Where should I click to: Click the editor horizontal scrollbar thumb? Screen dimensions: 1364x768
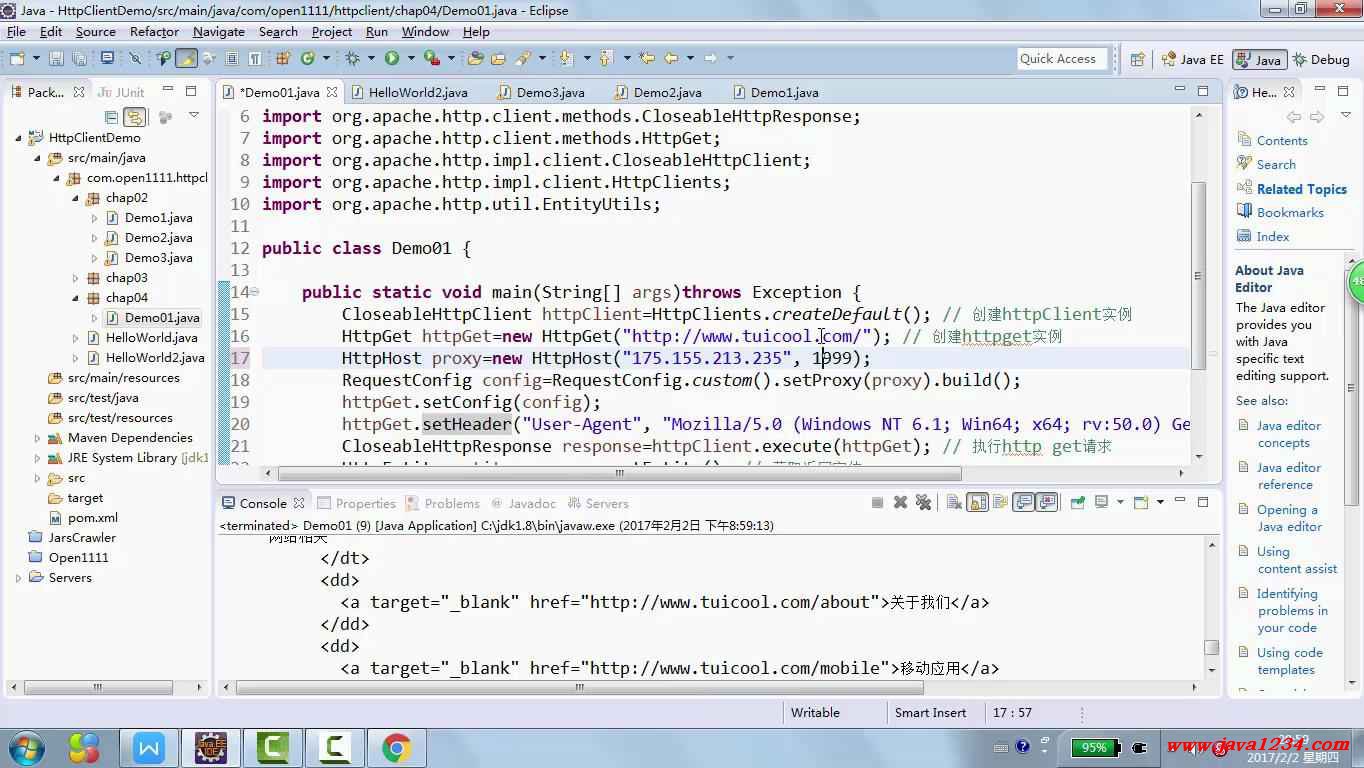[x=620, y=474]
